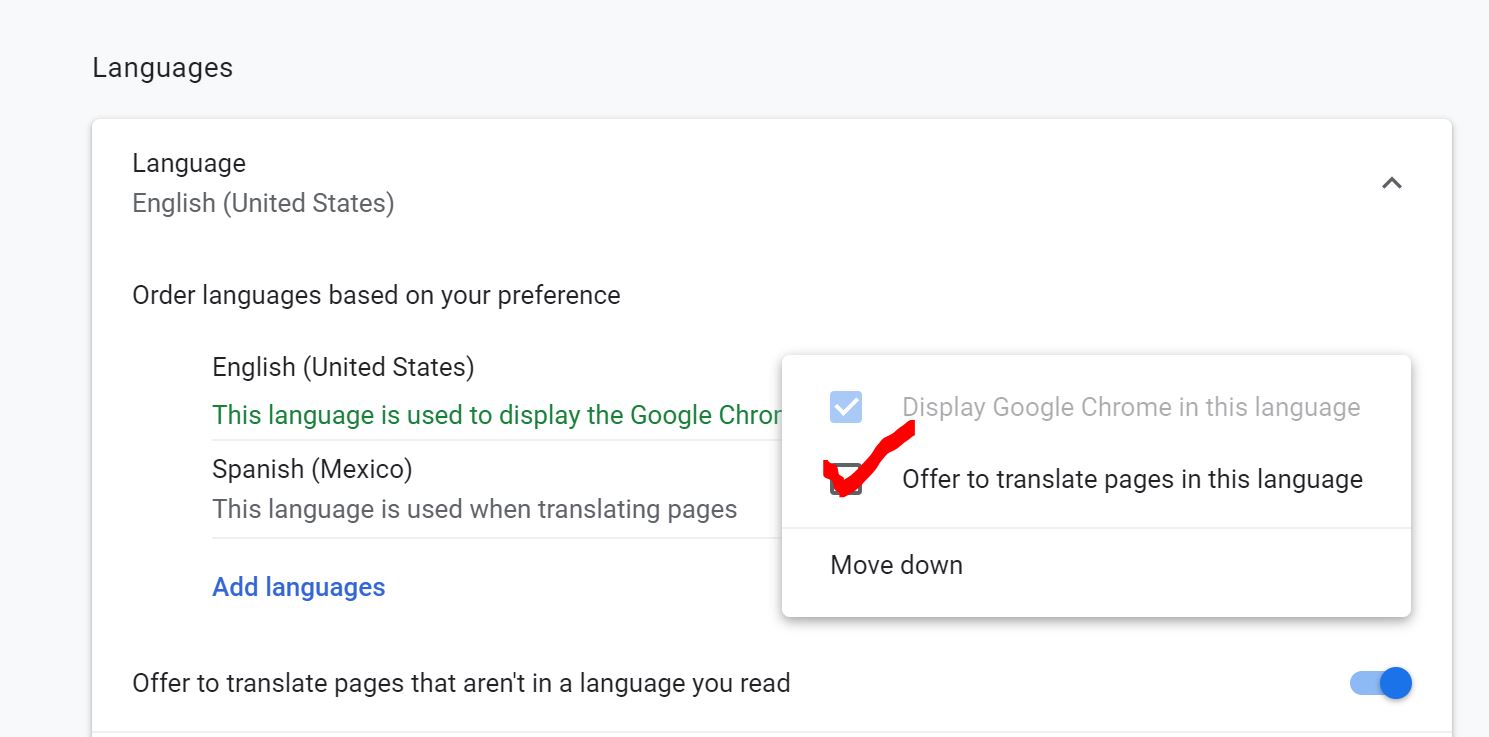Image resolution: width=1489 pixels, height=737 pixels.
Task: Click the green 'used to display Google Chrome' note
Action: (495, 415)
